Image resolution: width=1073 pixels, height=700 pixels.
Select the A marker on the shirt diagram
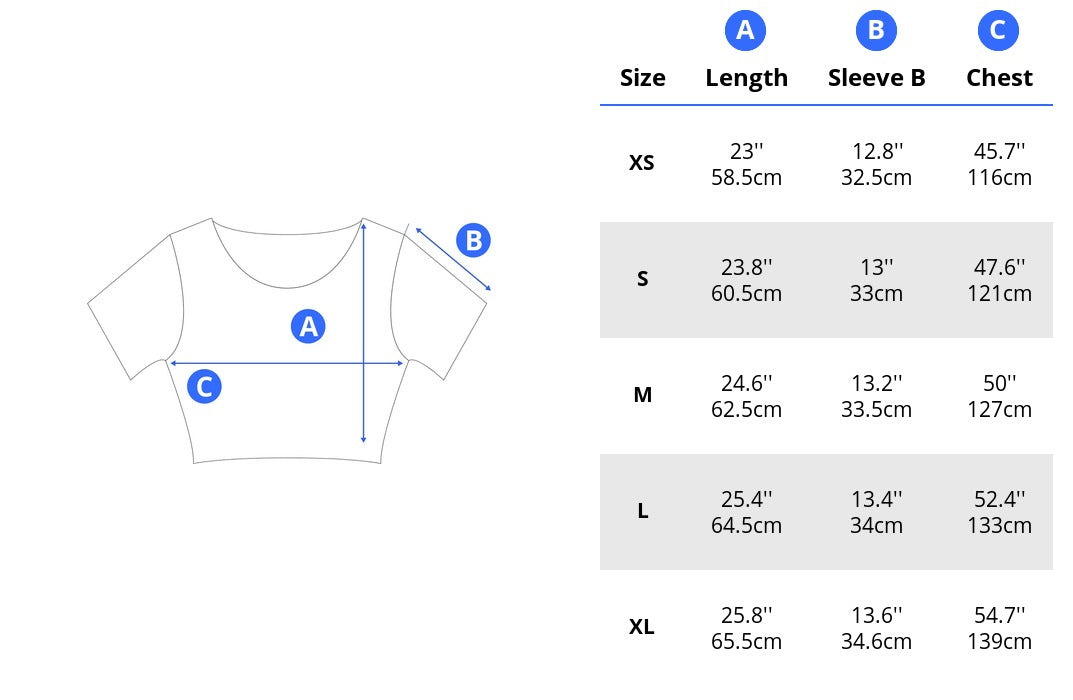[308, 326]
